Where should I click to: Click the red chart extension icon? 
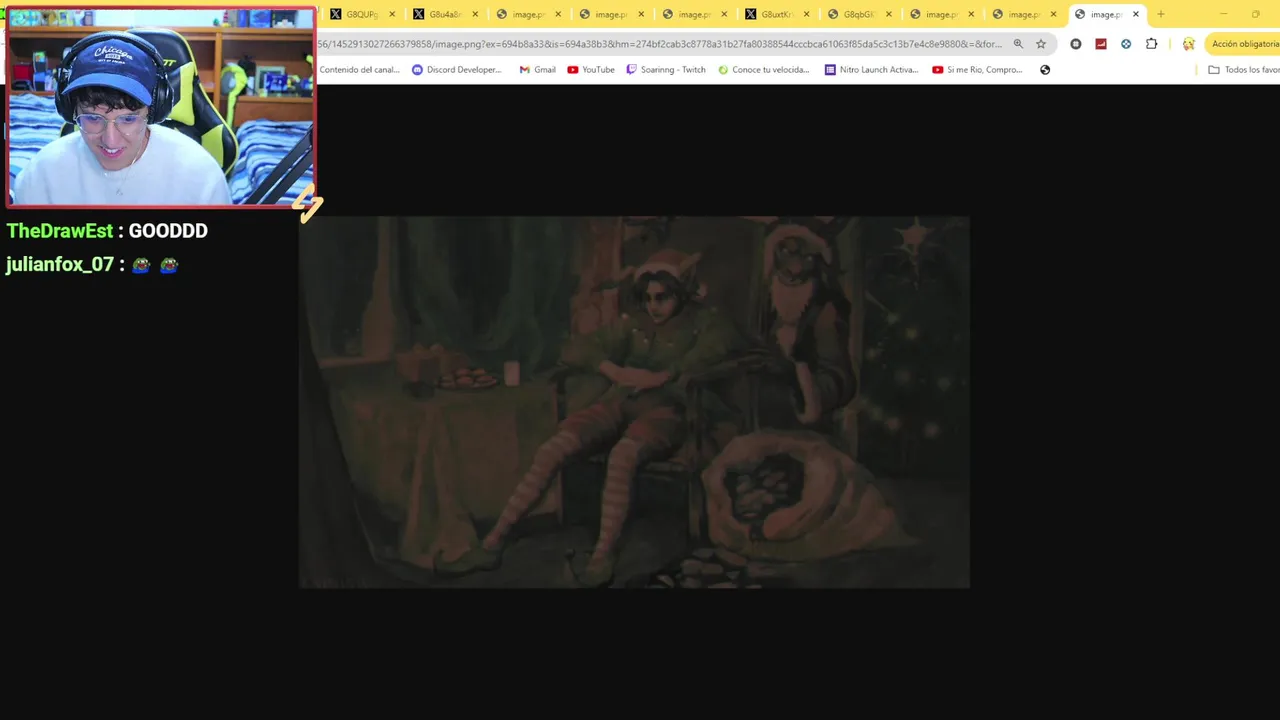(x=1101, y=44)
